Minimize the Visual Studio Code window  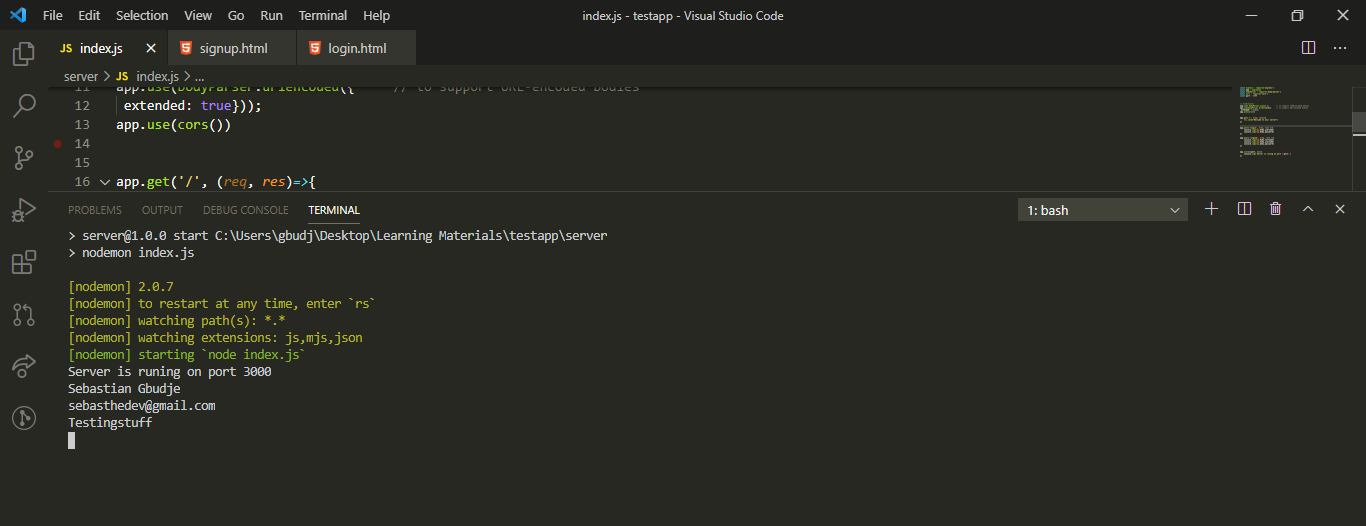point(1251,15)
